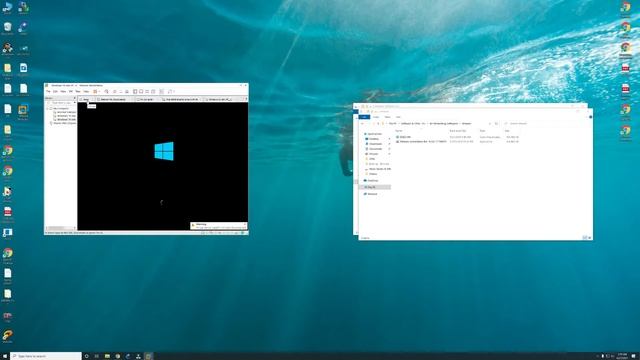The width and height of the screenshot is (640, 360).
Task: Click the VMware library search field
Action: tap(60, 103)
